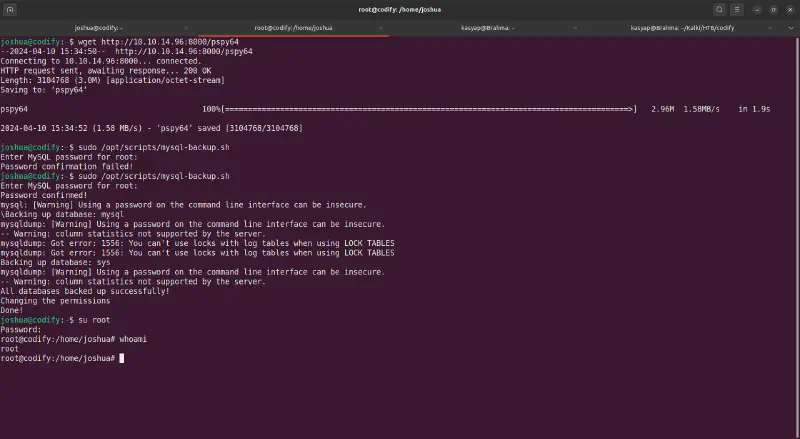Click the search icon in title bar
Image resolution: width=800 pixels, height=439 pixels.
click(718, 9)
